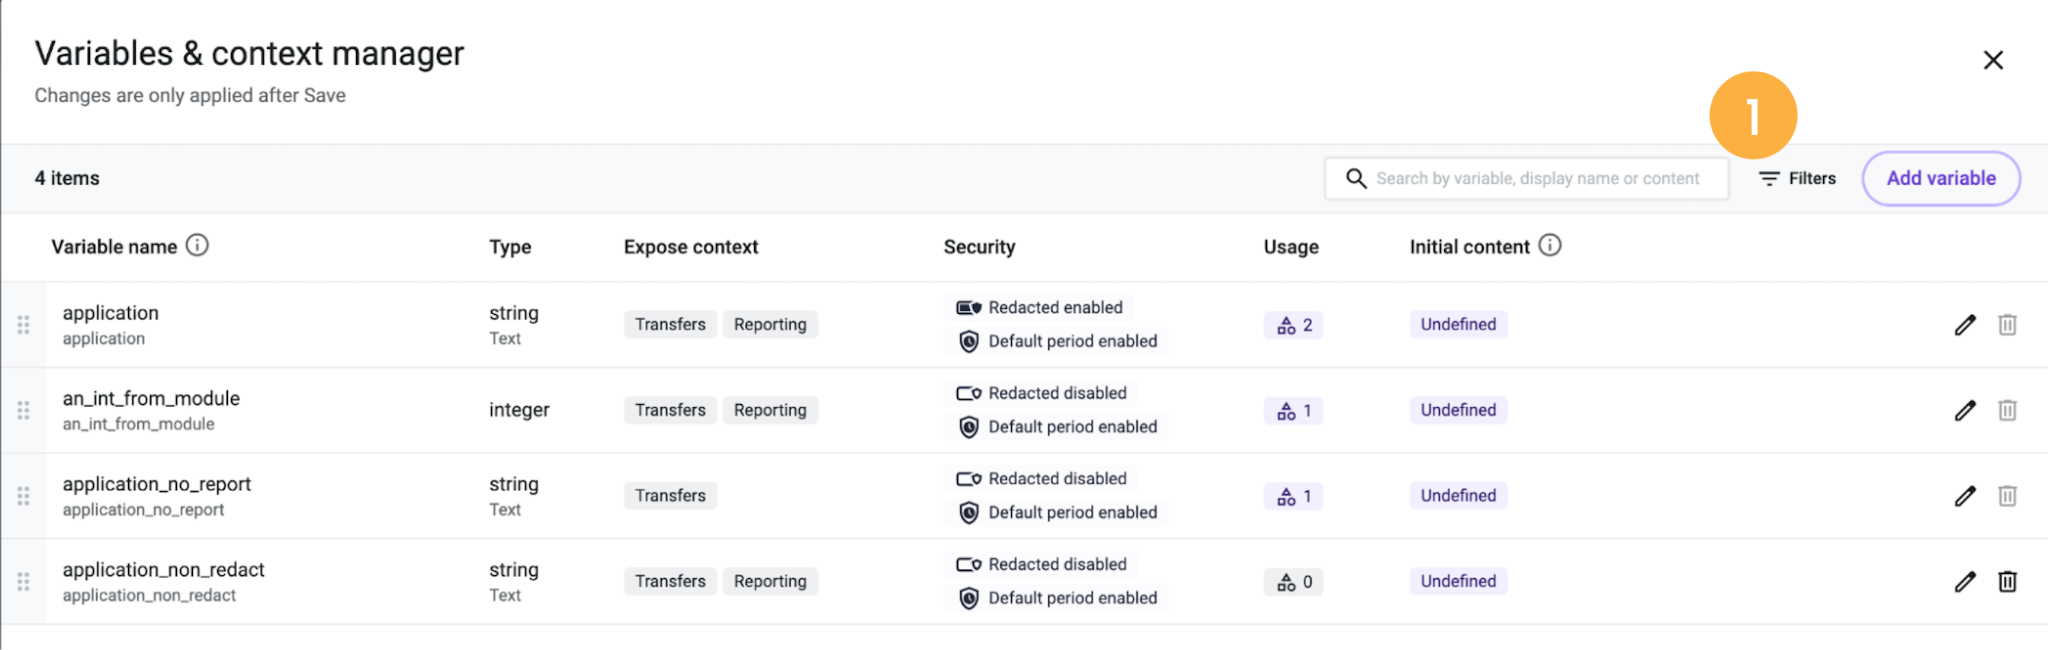Click Transfers tag in application_no_report row
This screenshot has height=650, width=2048.
[670, 495]
